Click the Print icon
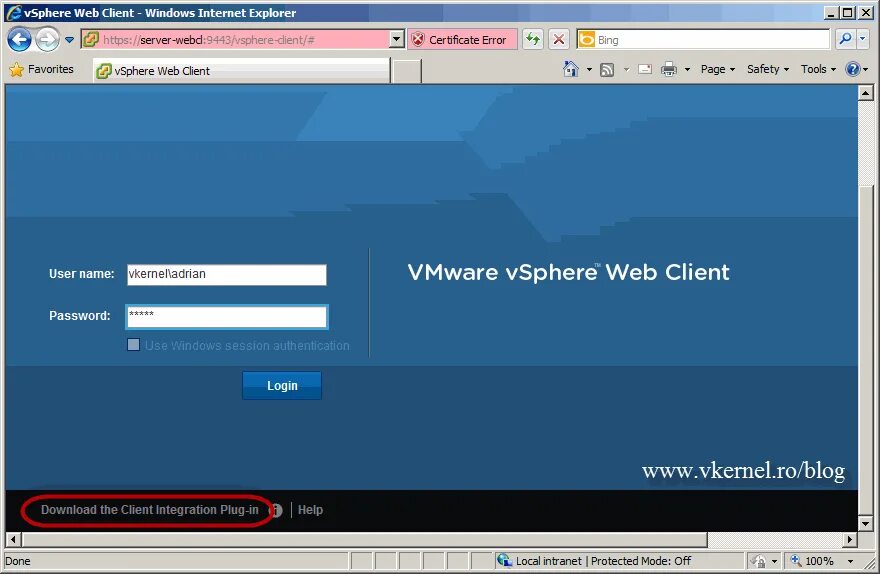This screenshot has height=574, width=880. 668,70
